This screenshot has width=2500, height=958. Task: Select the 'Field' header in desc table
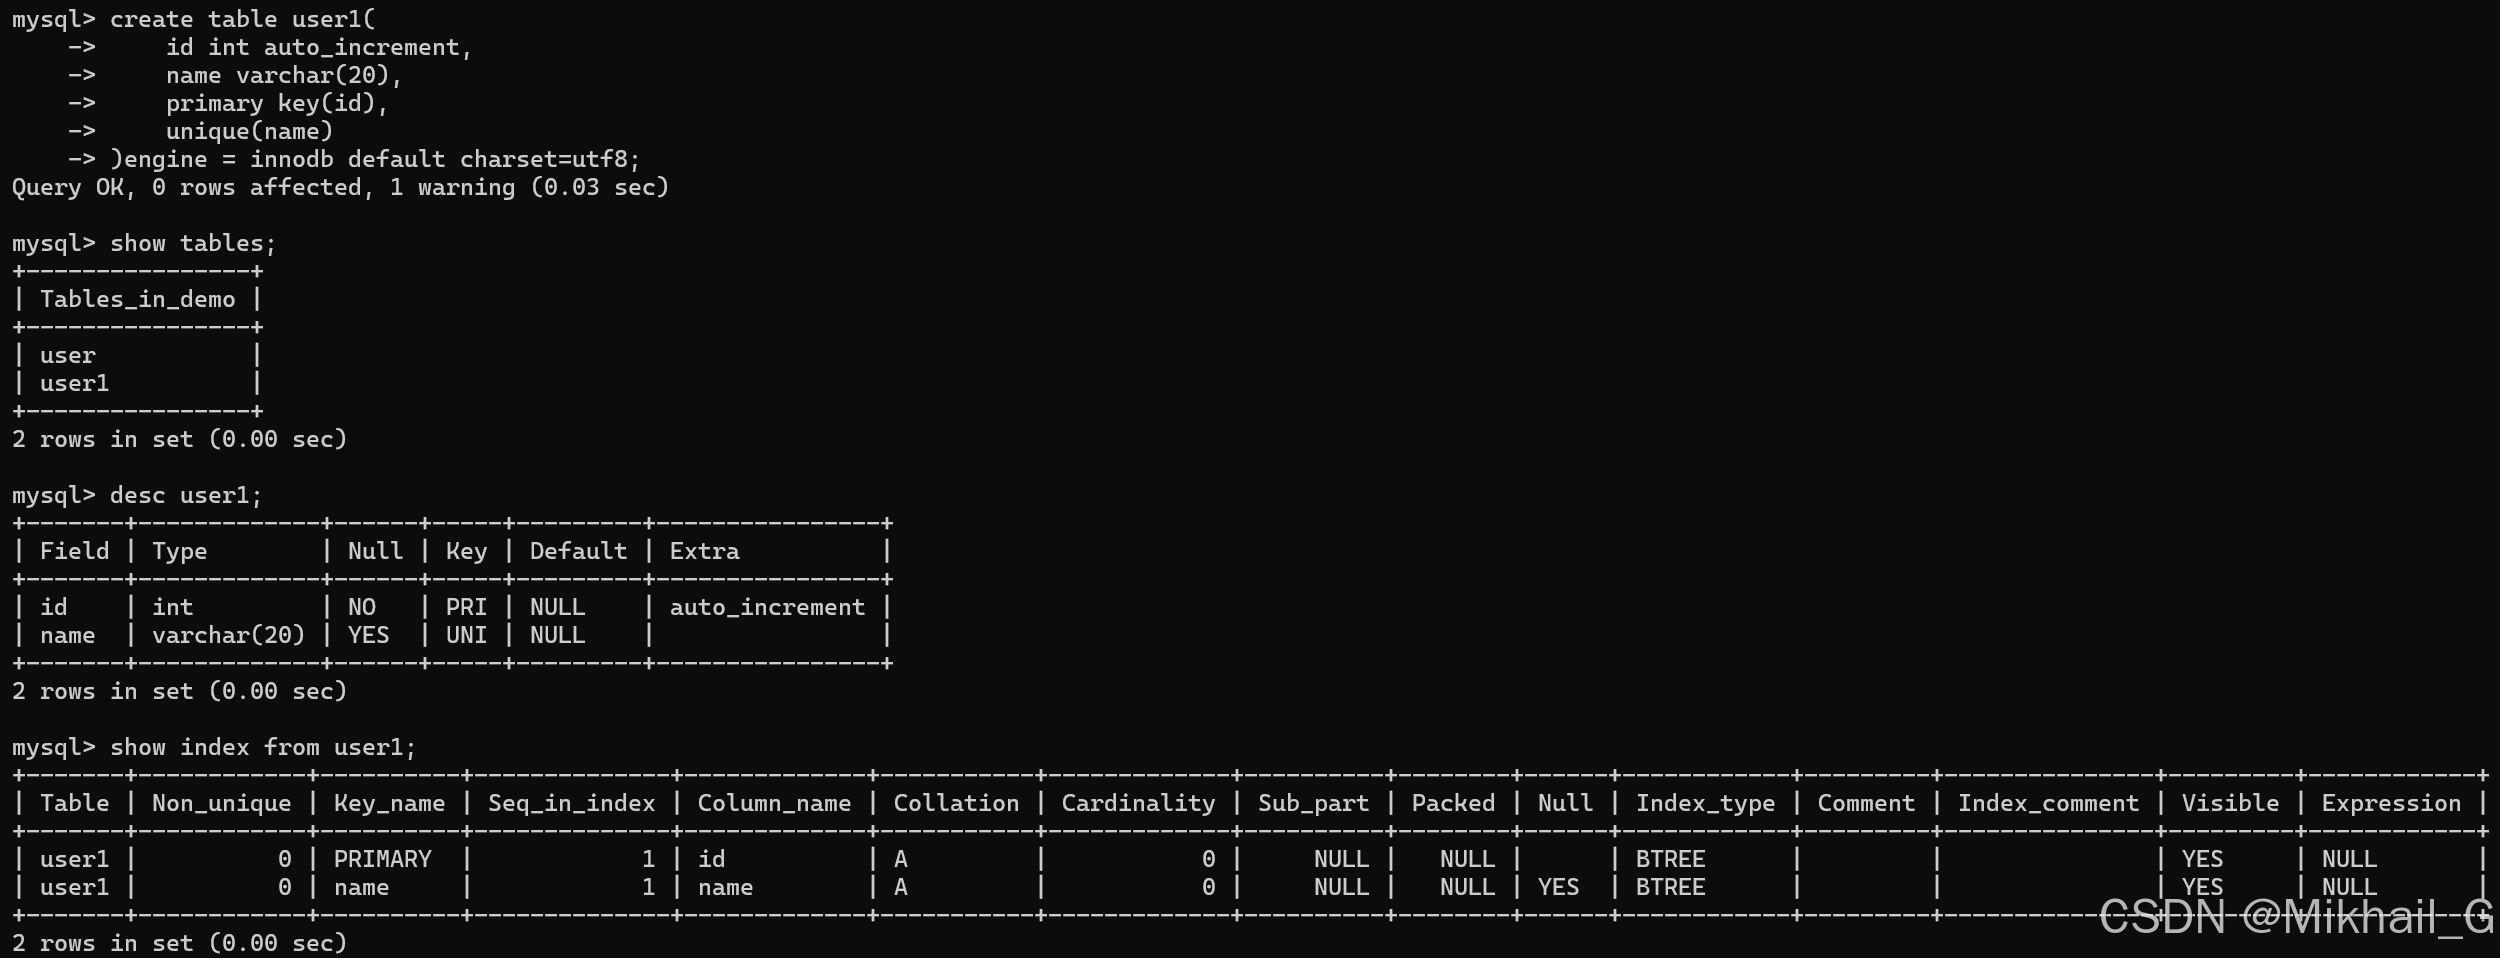click(75, 551)
